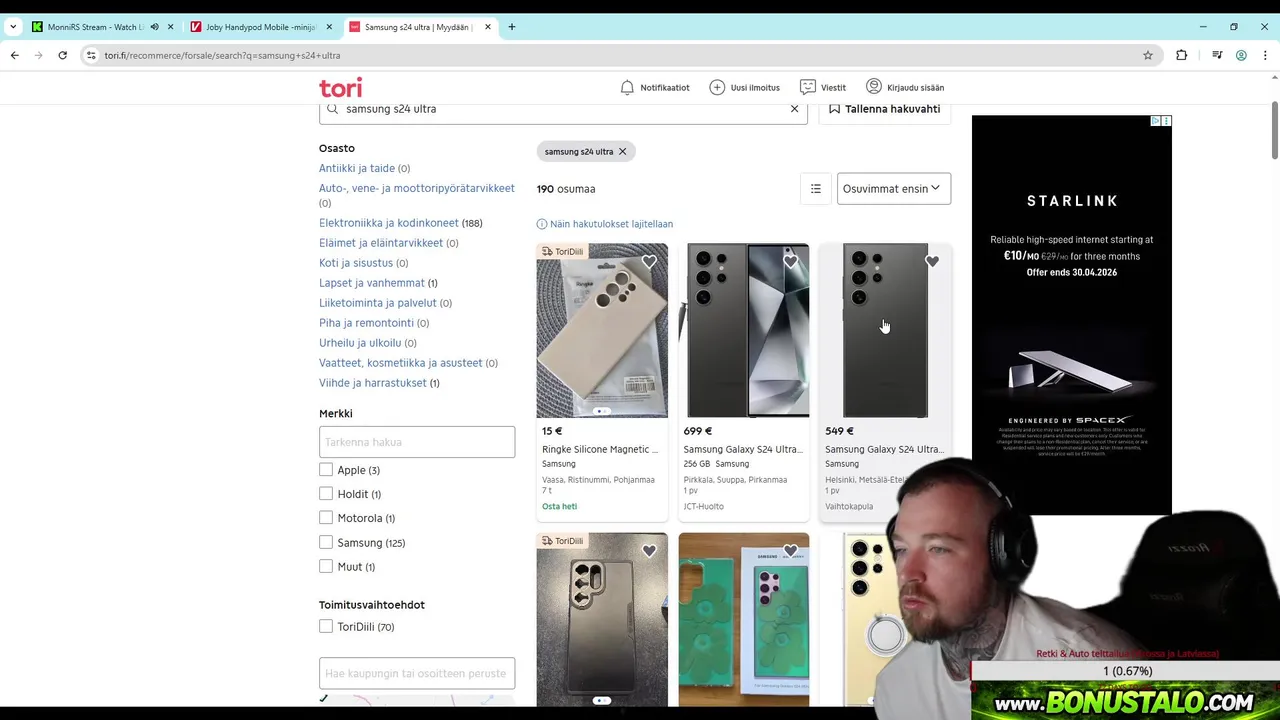Close the Joby Handypod tab

coord(329,27)
